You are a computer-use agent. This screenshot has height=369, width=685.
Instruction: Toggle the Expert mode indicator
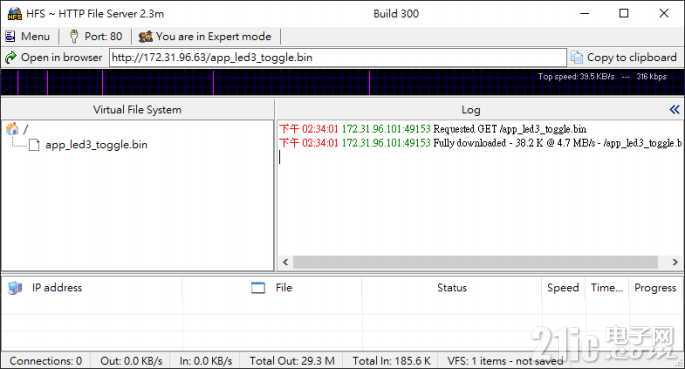pyautogui.click(x=205, y=36)
